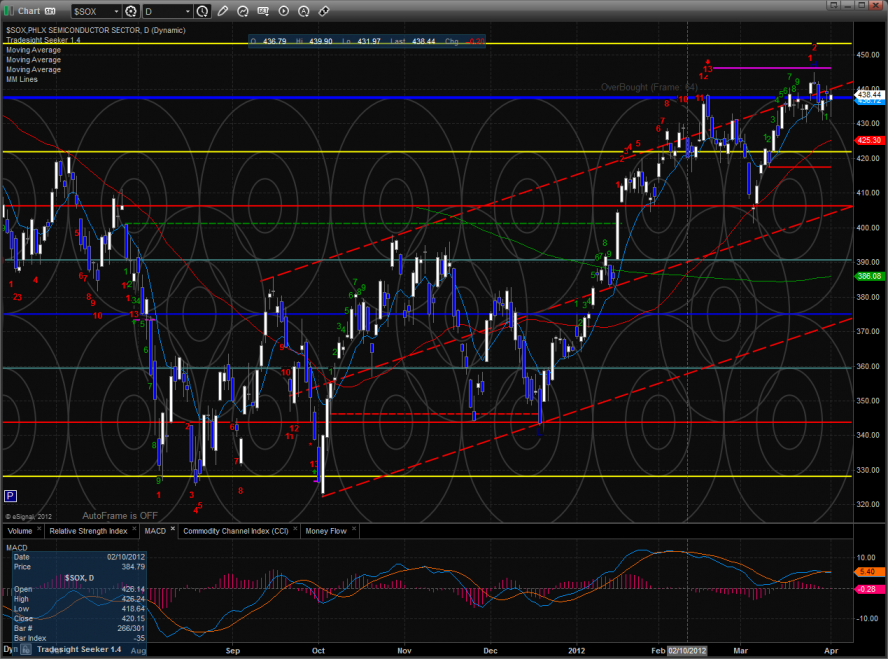Click the blue P marker icon

[x=10, y=496]
